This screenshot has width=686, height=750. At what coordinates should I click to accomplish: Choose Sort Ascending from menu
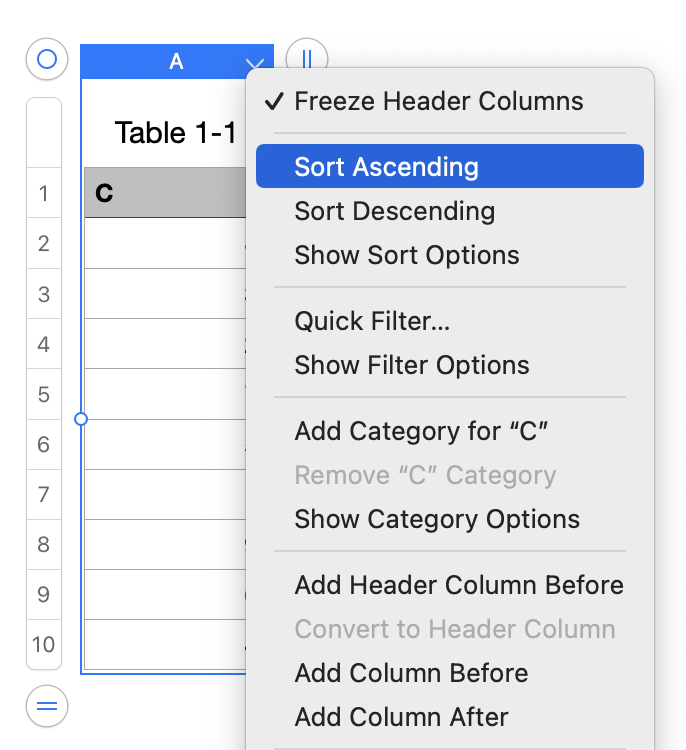[x=386, y=167]
